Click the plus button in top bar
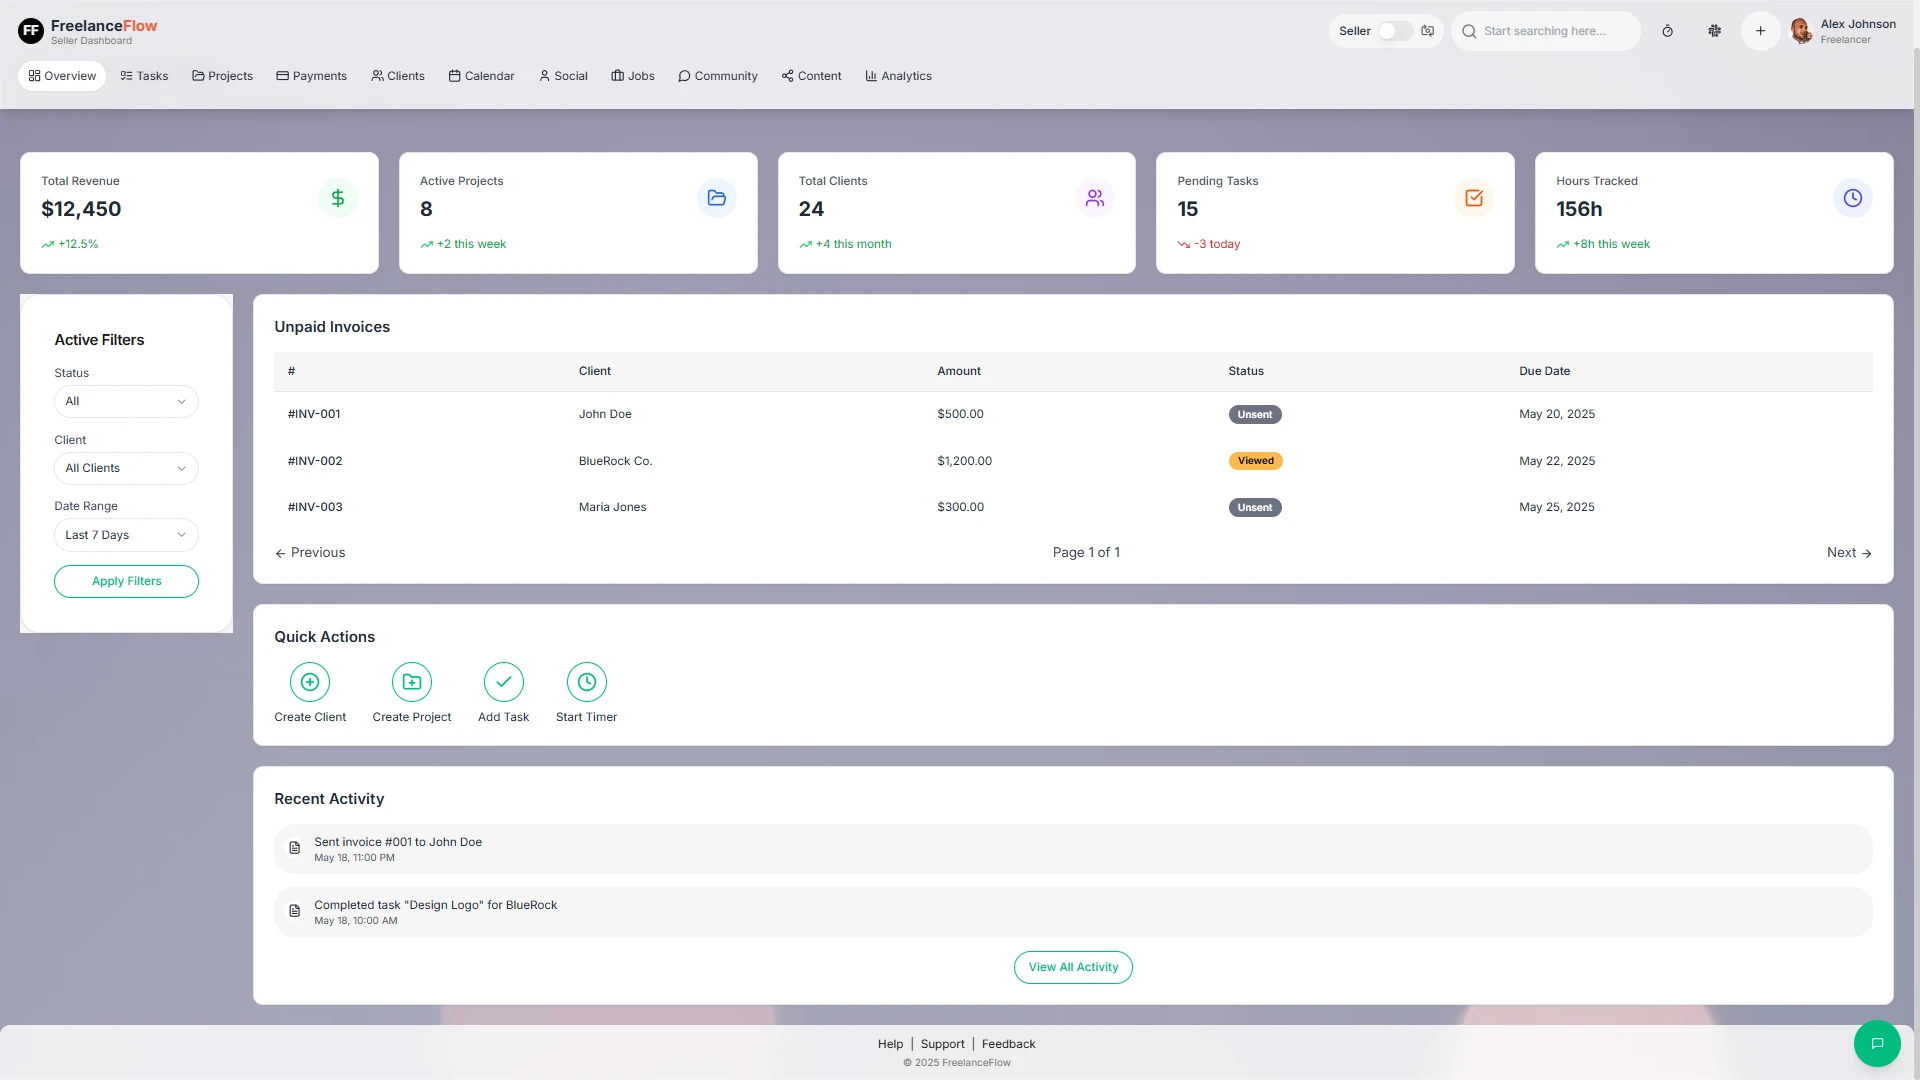 (1760, 31)
